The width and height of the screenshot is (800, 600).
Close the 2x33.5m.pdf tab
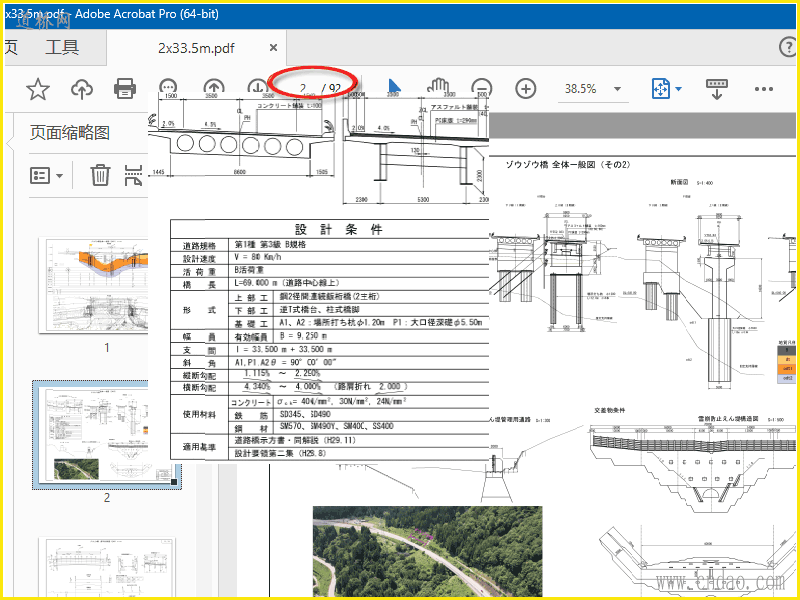point(273,48)
